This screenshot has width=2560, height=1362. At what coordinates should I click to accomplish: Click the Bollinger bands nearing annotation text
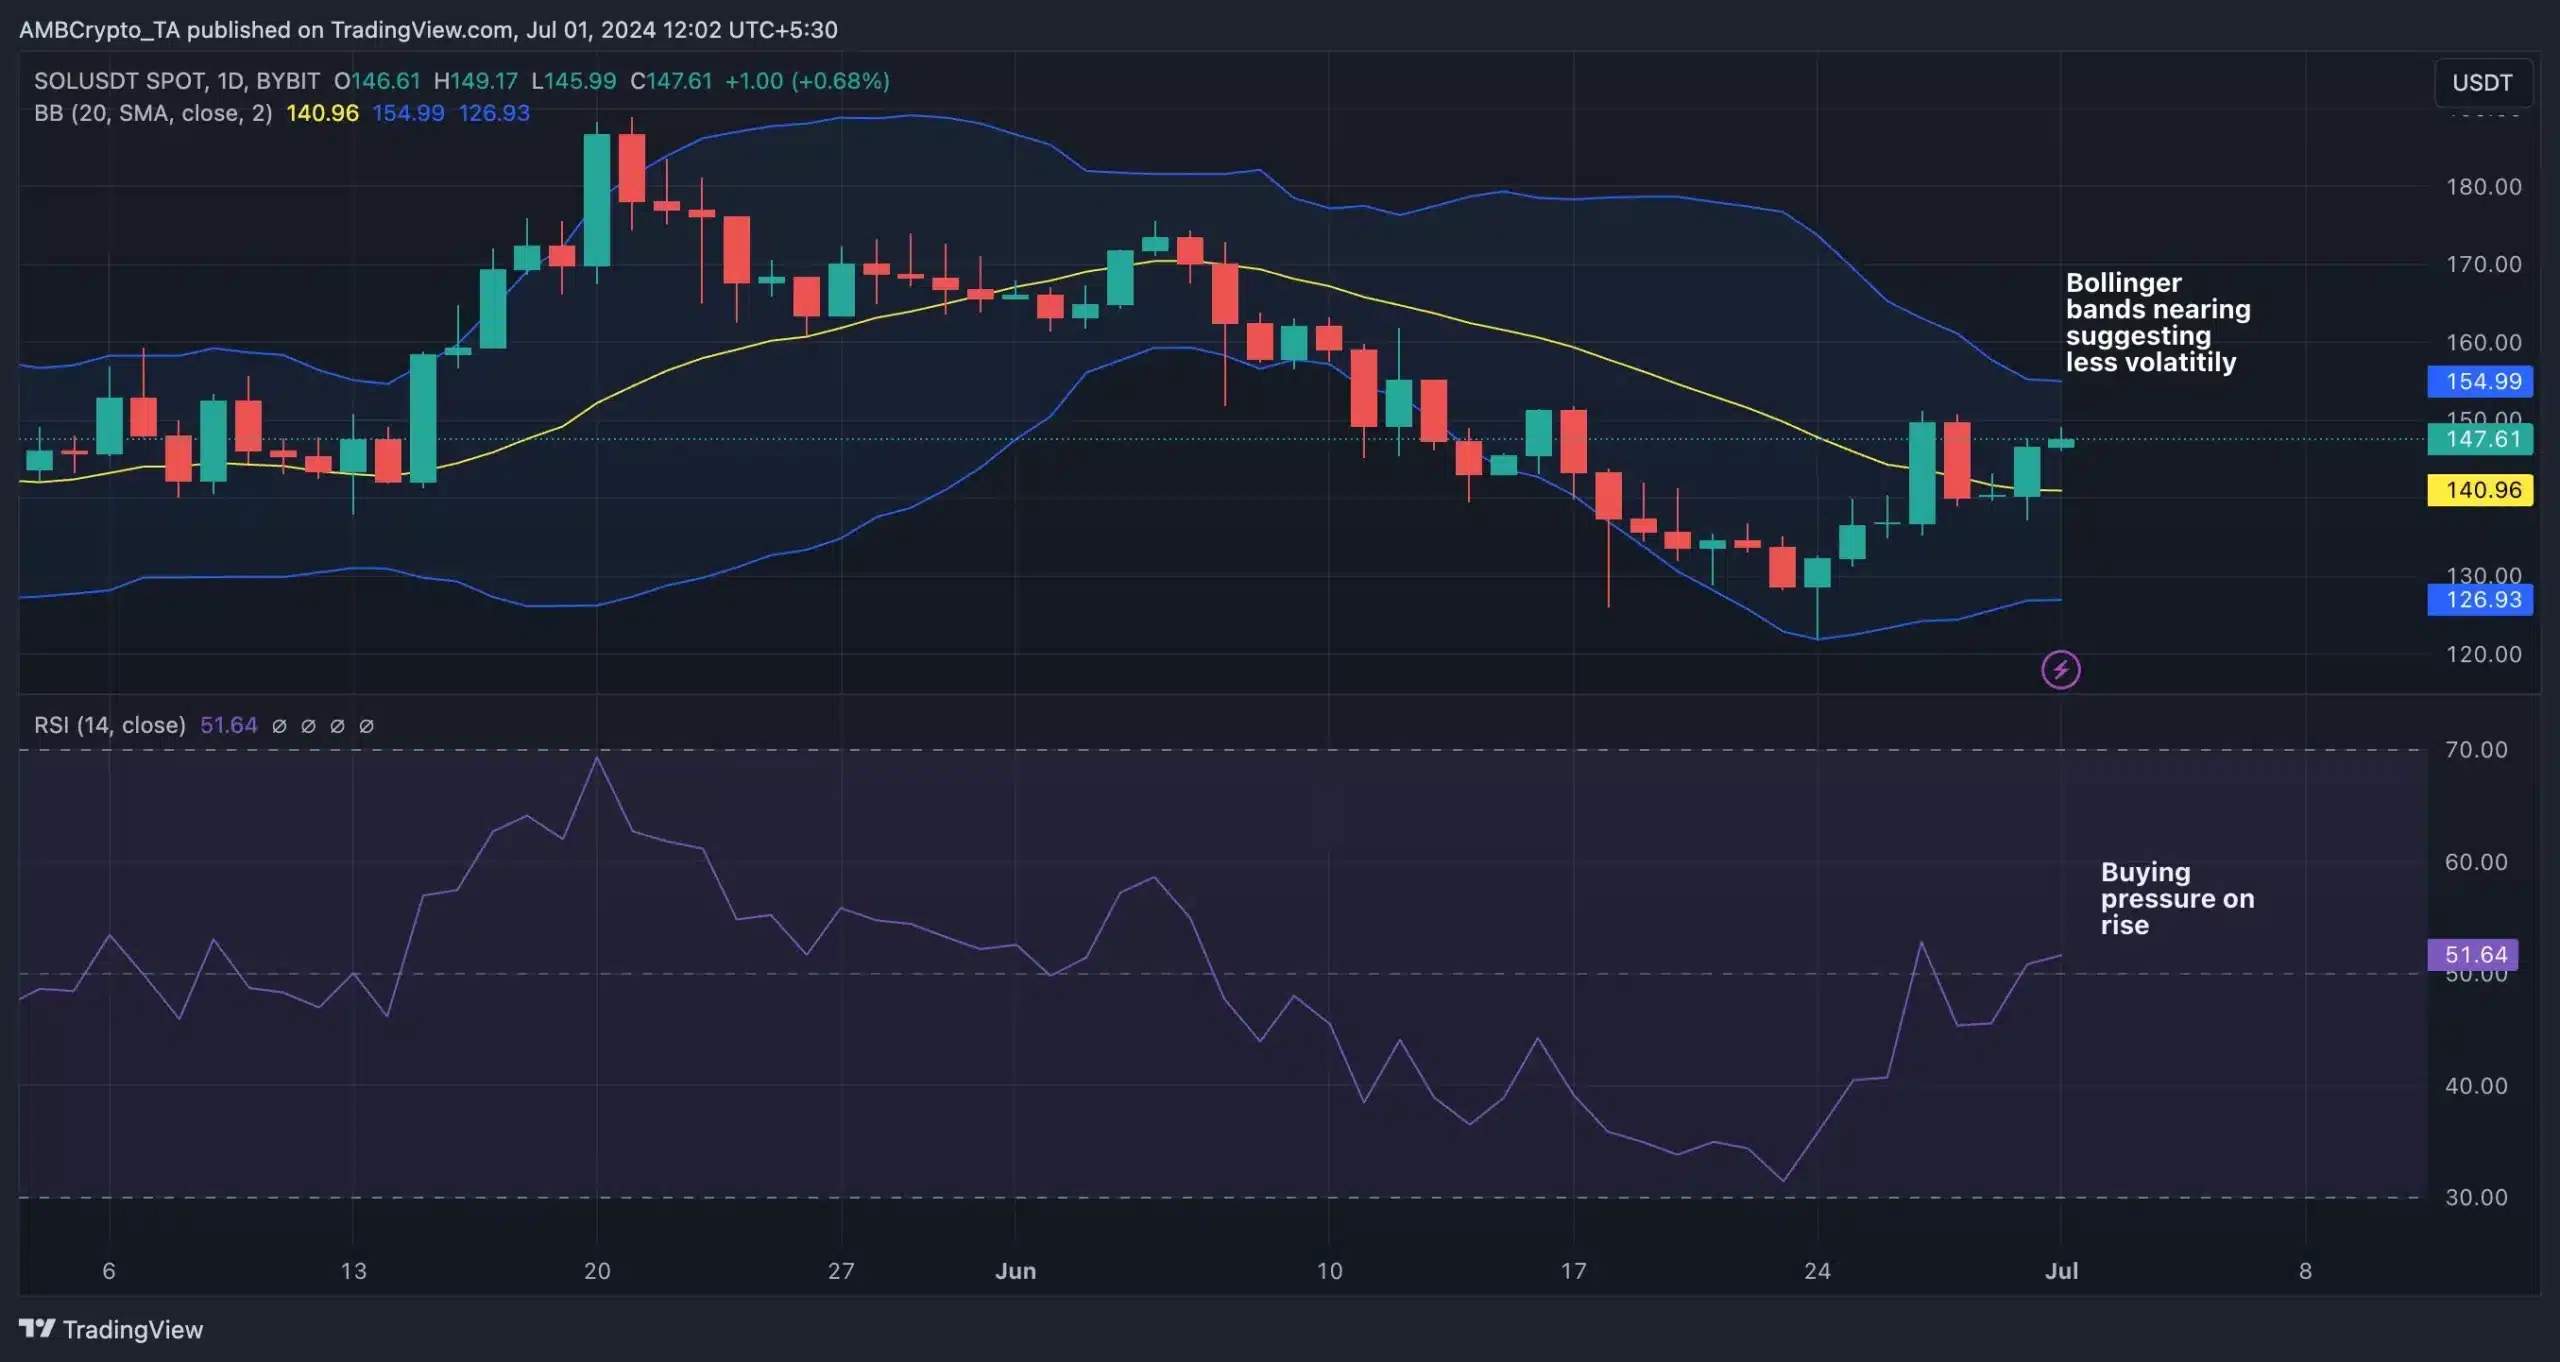(2158, 322)
